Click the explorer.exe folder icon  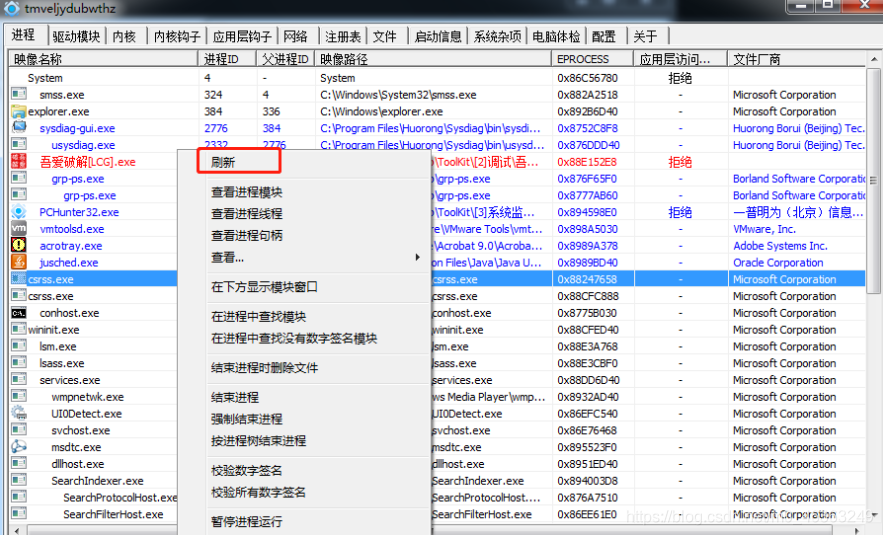point(19,110)
